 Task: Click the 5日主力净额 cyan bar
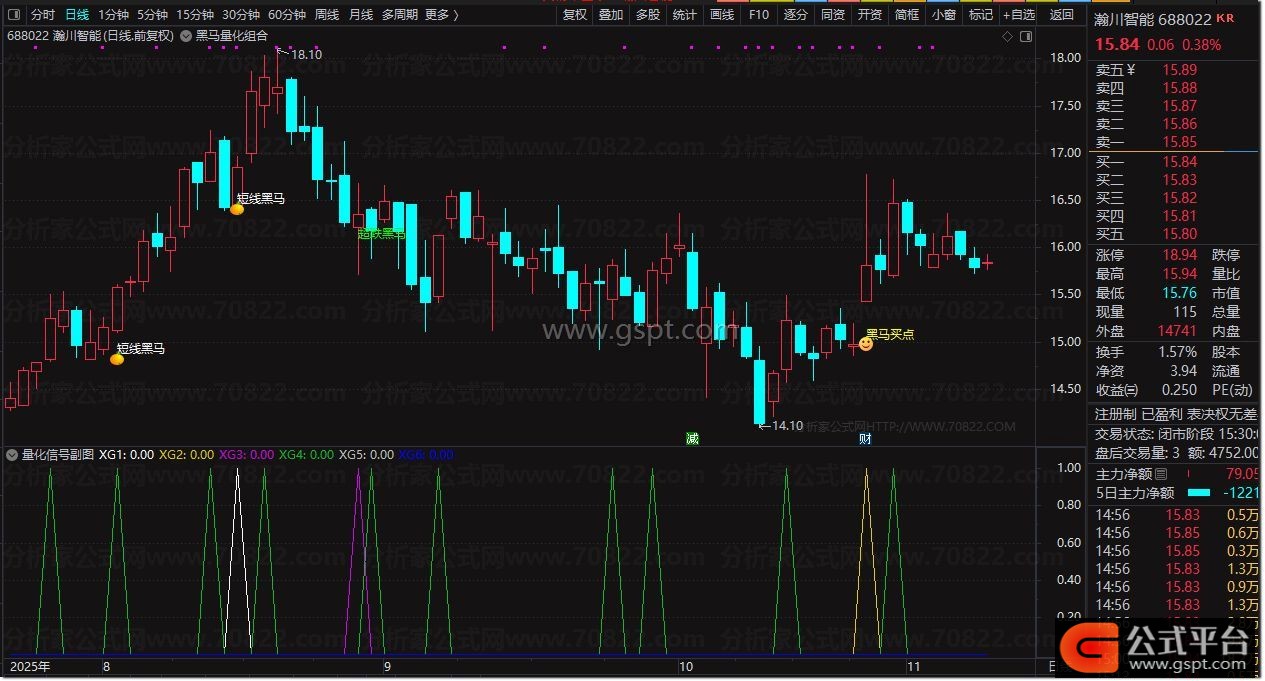click(x=1198, y=493)
